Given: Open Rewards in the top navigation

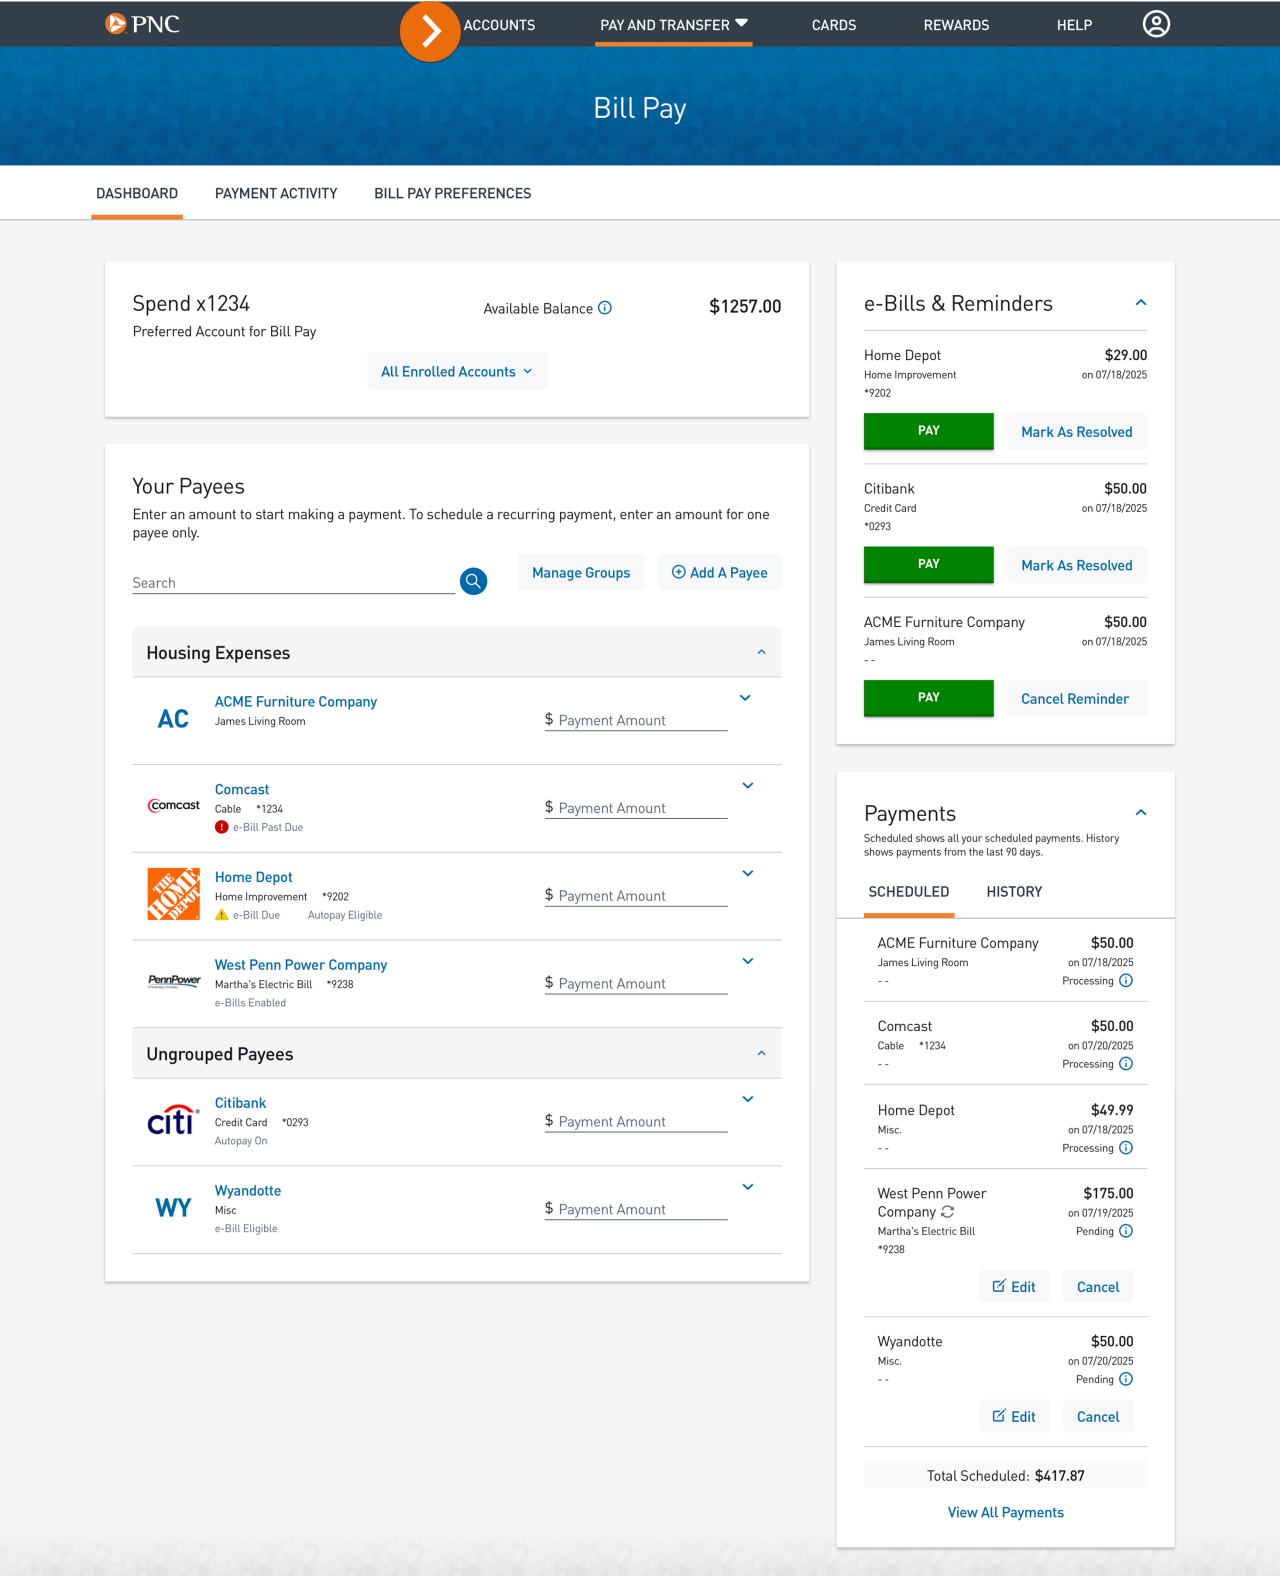Looking at the screenshot, I should (x=956, y=25).
